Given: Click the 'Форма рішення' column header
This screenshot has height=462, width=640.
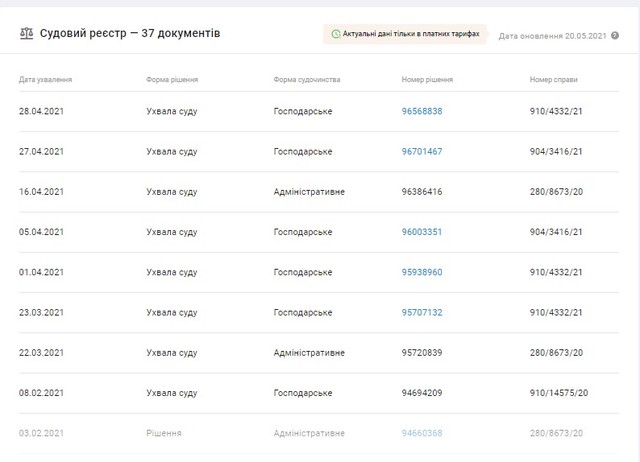Looking at the screenshot, I should click(x=174, y=79).
